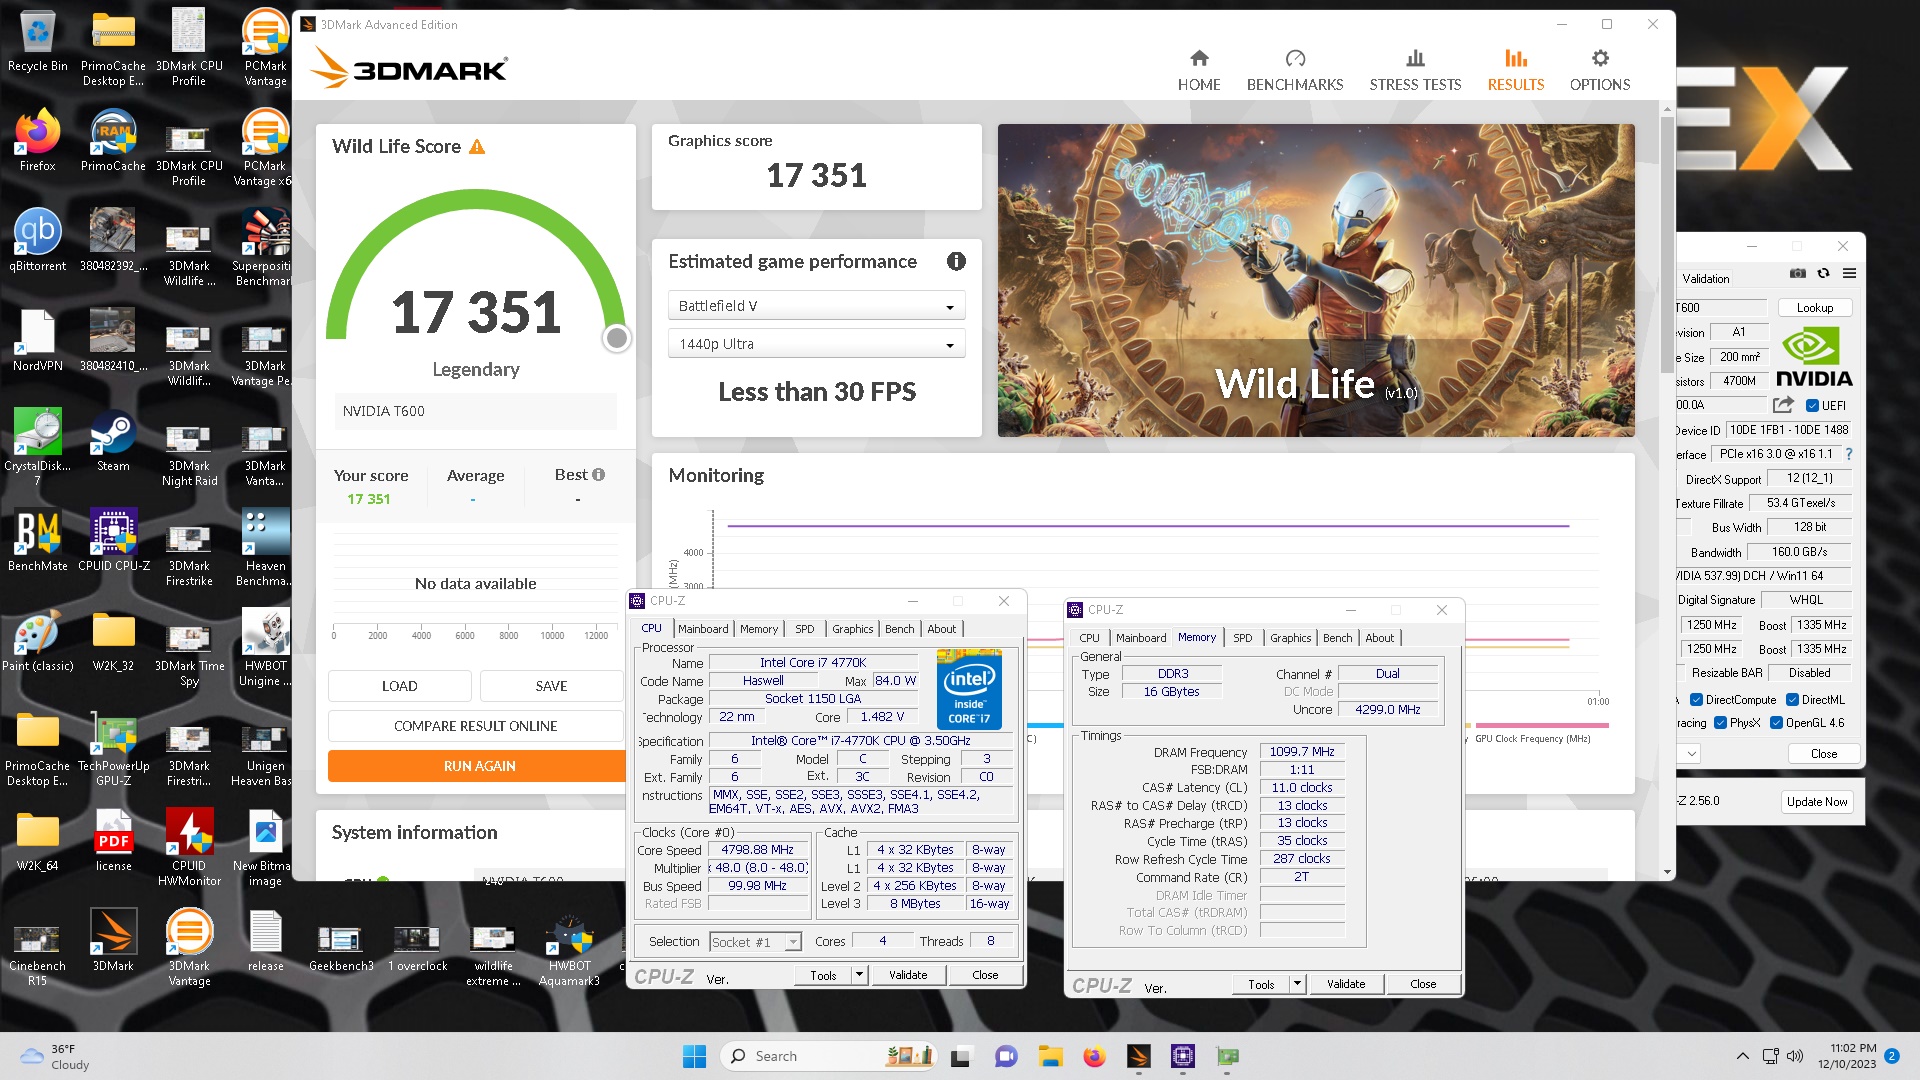Go to STRESS TESTS in 3DMark
This screenshot has width=1920, height=1080.
tap(1415, 70)
